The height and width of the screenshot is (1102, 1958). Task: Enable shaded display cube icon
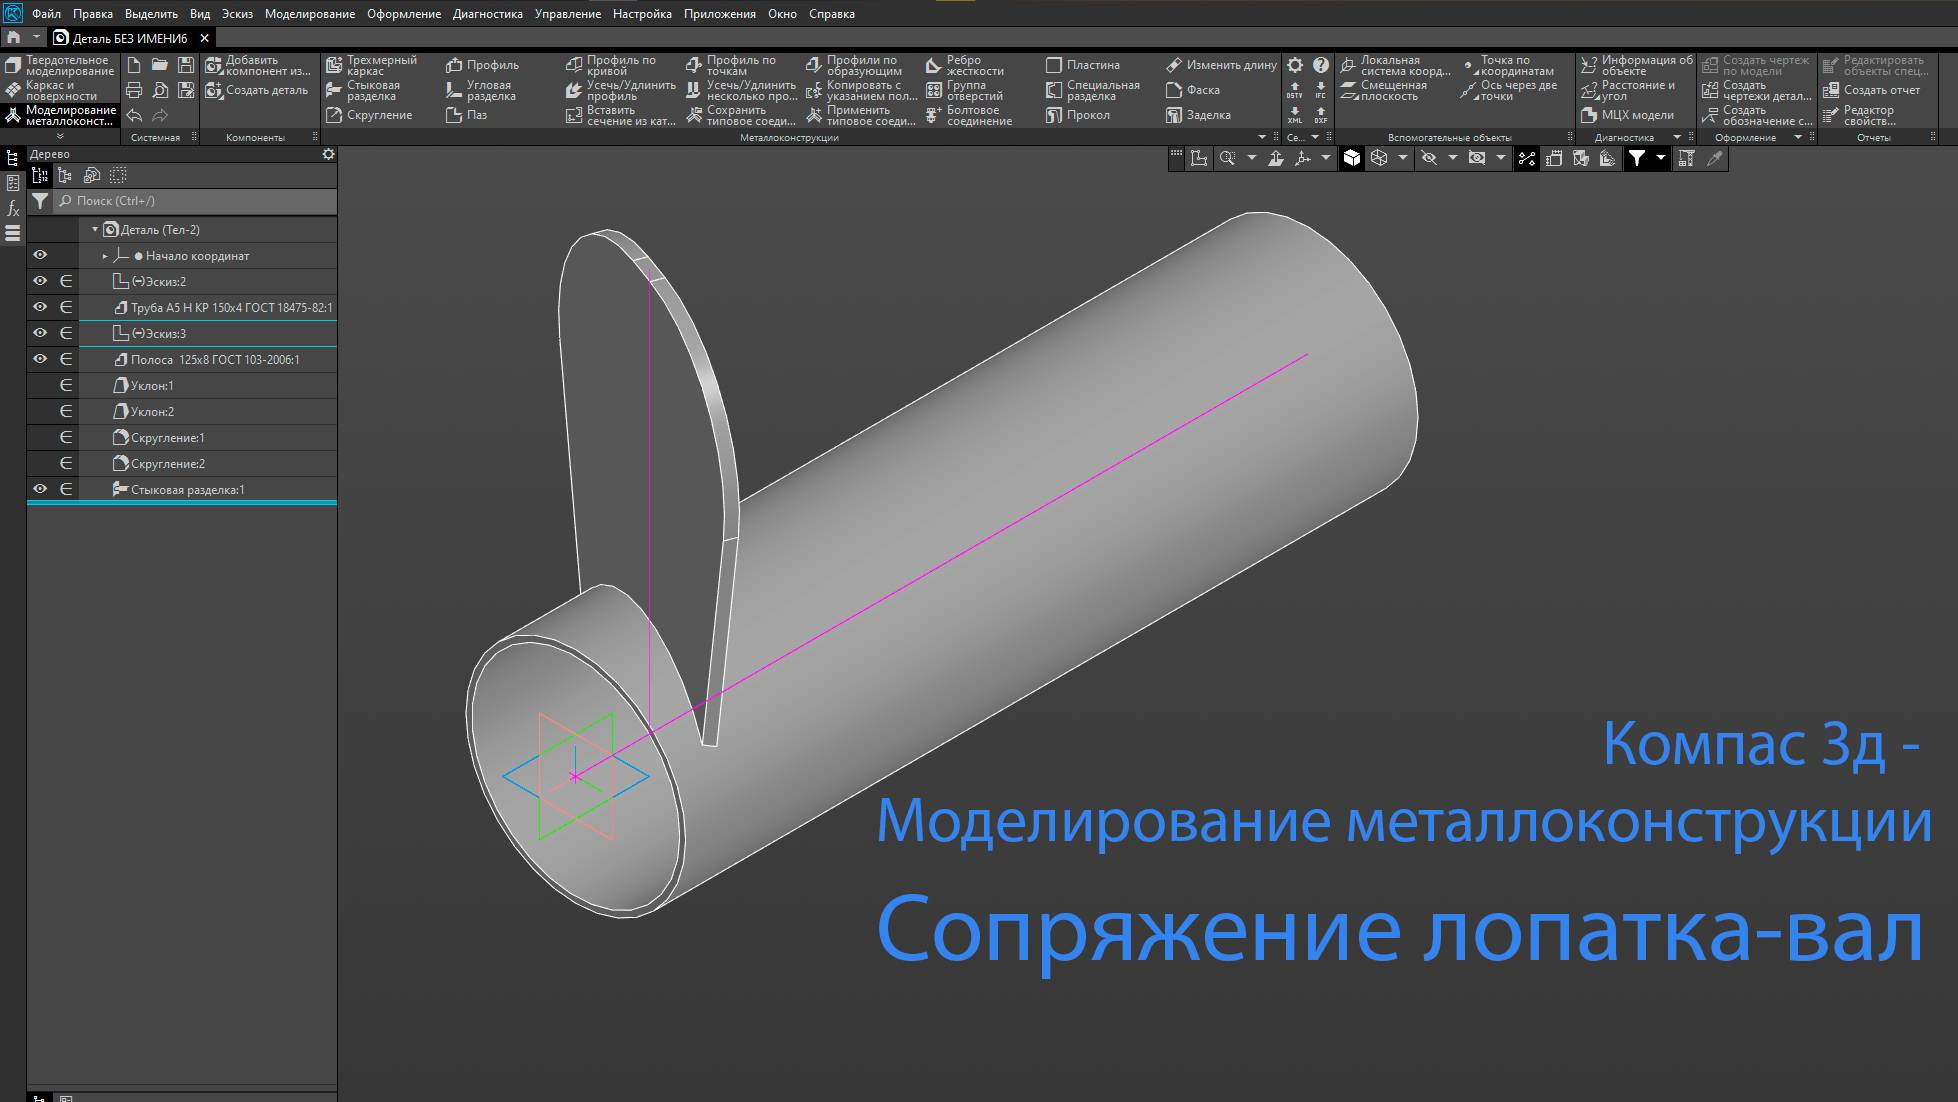point(1352,158)
